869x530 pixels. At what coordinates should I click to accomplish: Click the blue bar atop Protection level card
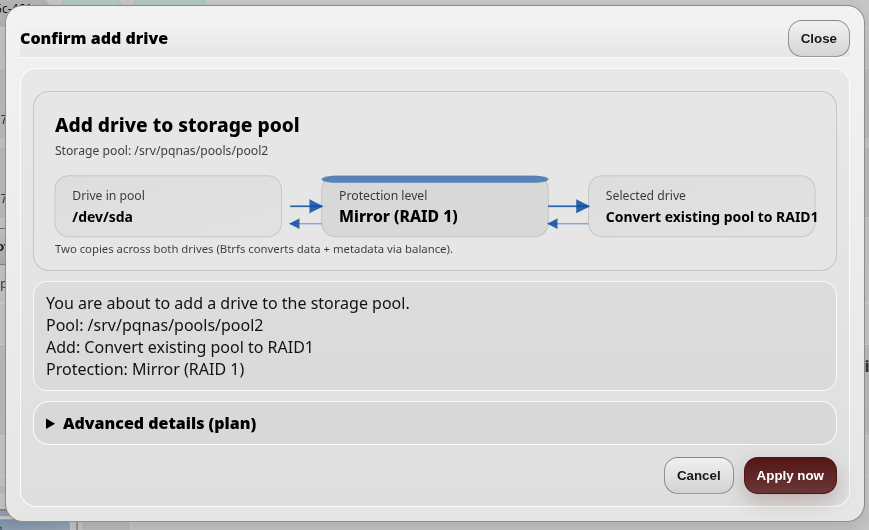pos(435,179)
